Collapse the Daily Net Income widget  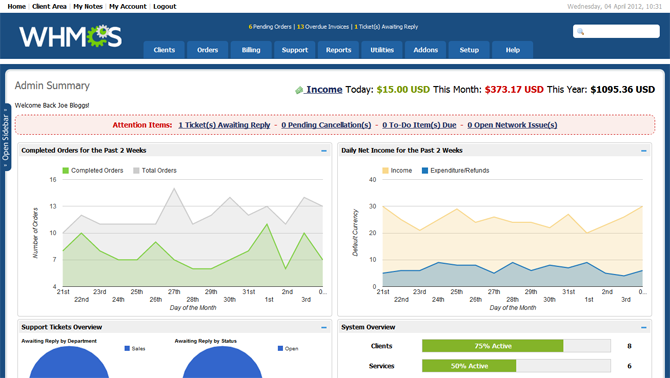pyautogui.click(x=644, y=151)
